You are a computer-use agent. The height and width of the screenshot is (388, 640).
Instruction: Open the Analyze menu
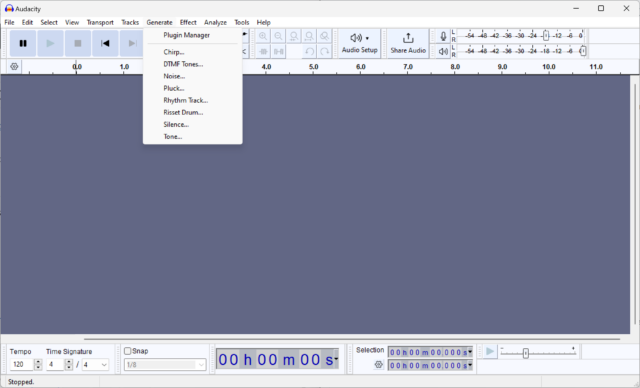(x=215, y=22)
